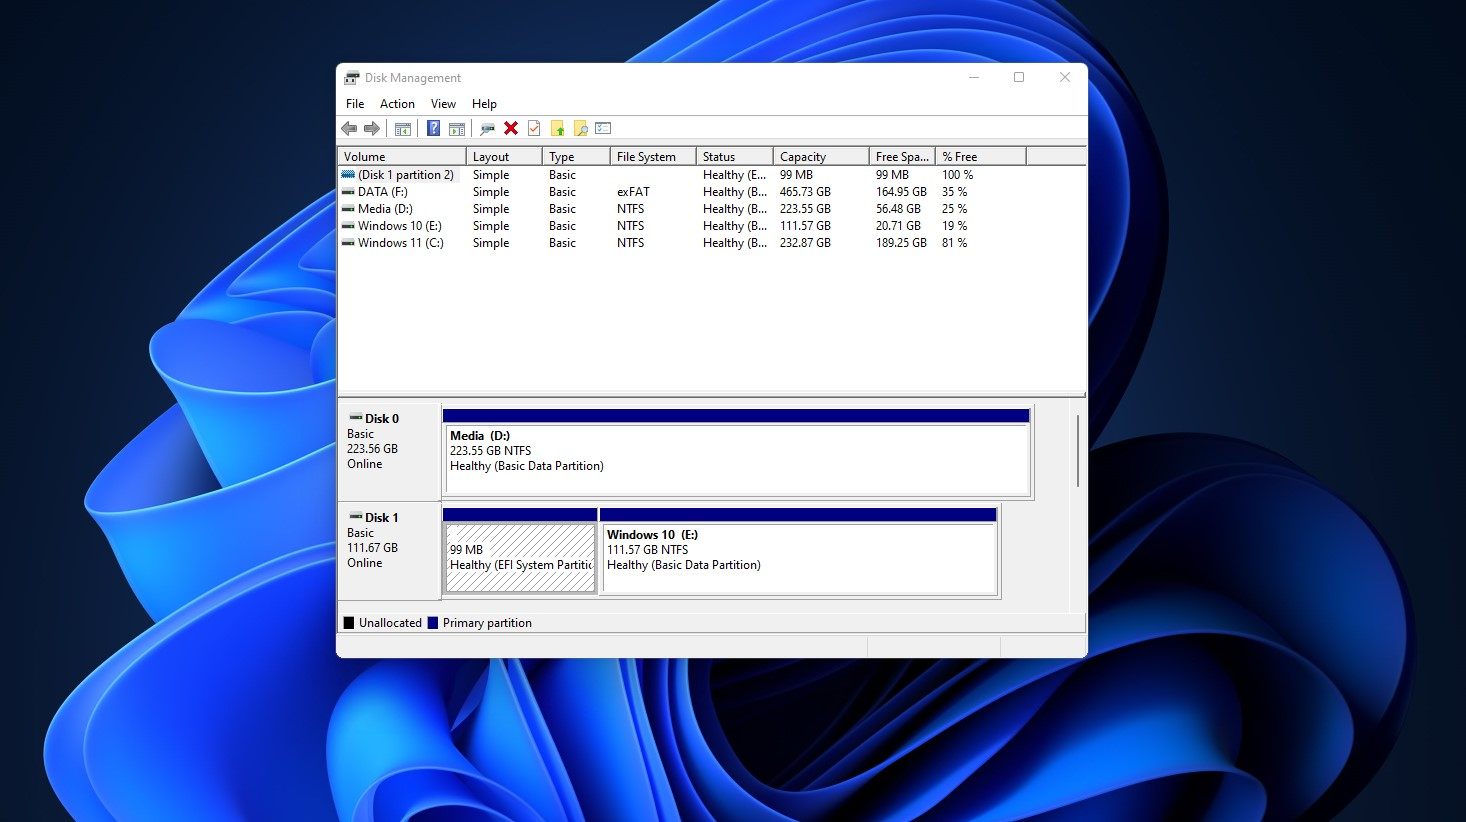Click drive icon beside Media (D:) row
The image size is (1466, 822).
[348, 208]
